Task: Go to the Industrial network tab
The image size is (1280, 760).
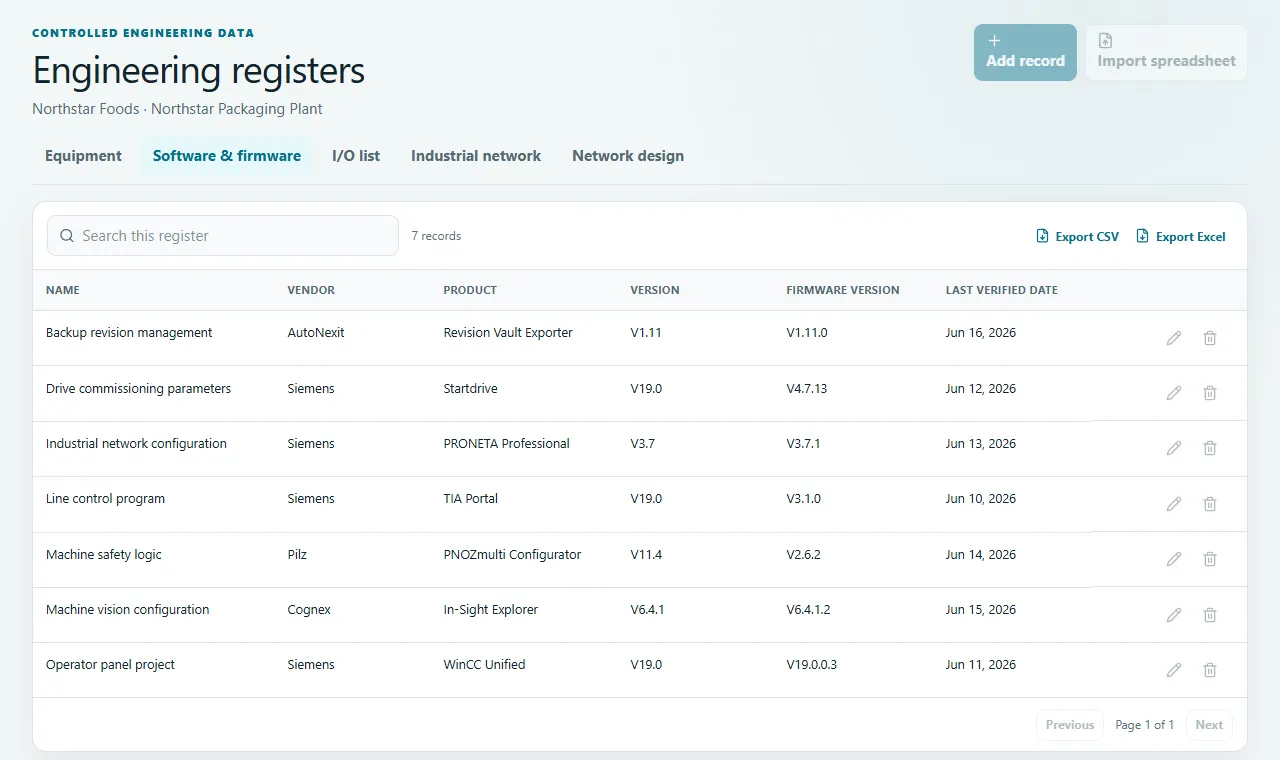Action: click(476, 156)
